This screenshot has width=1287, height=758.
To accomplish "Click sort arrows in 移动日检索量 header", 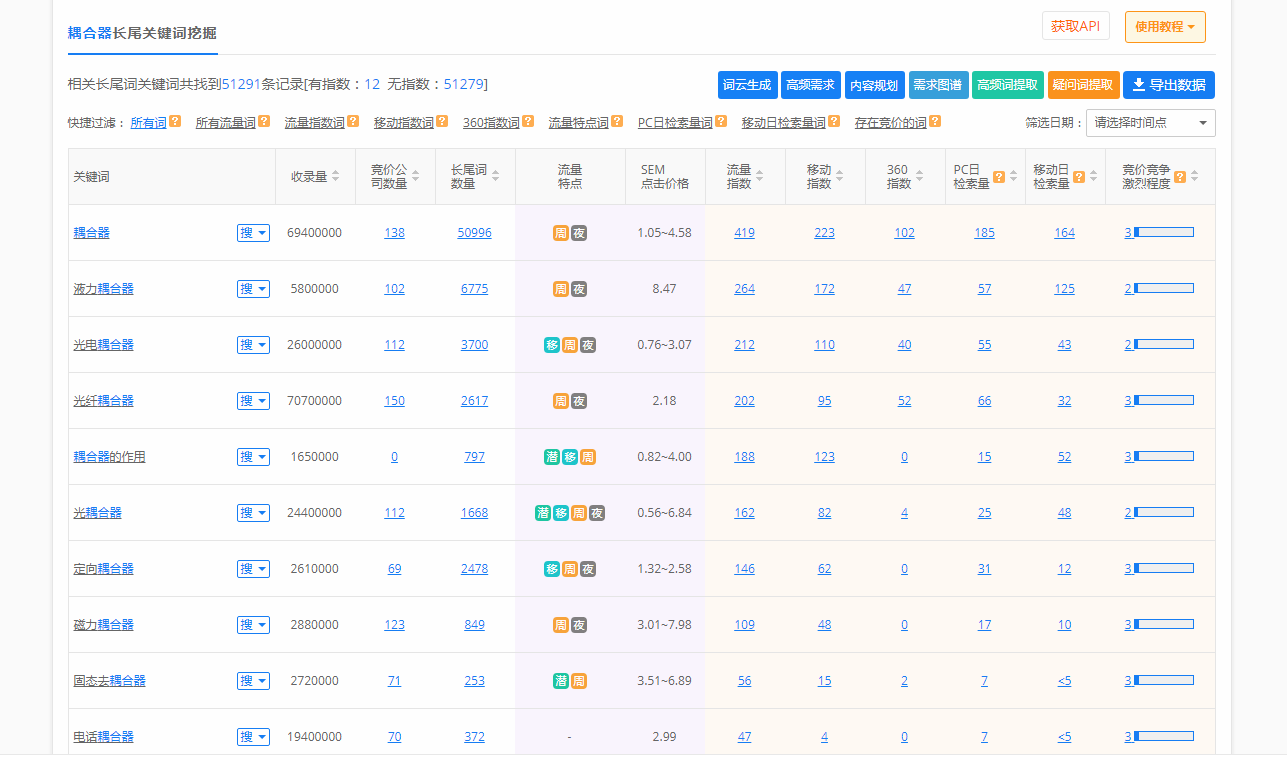I will click(1093, 176).
